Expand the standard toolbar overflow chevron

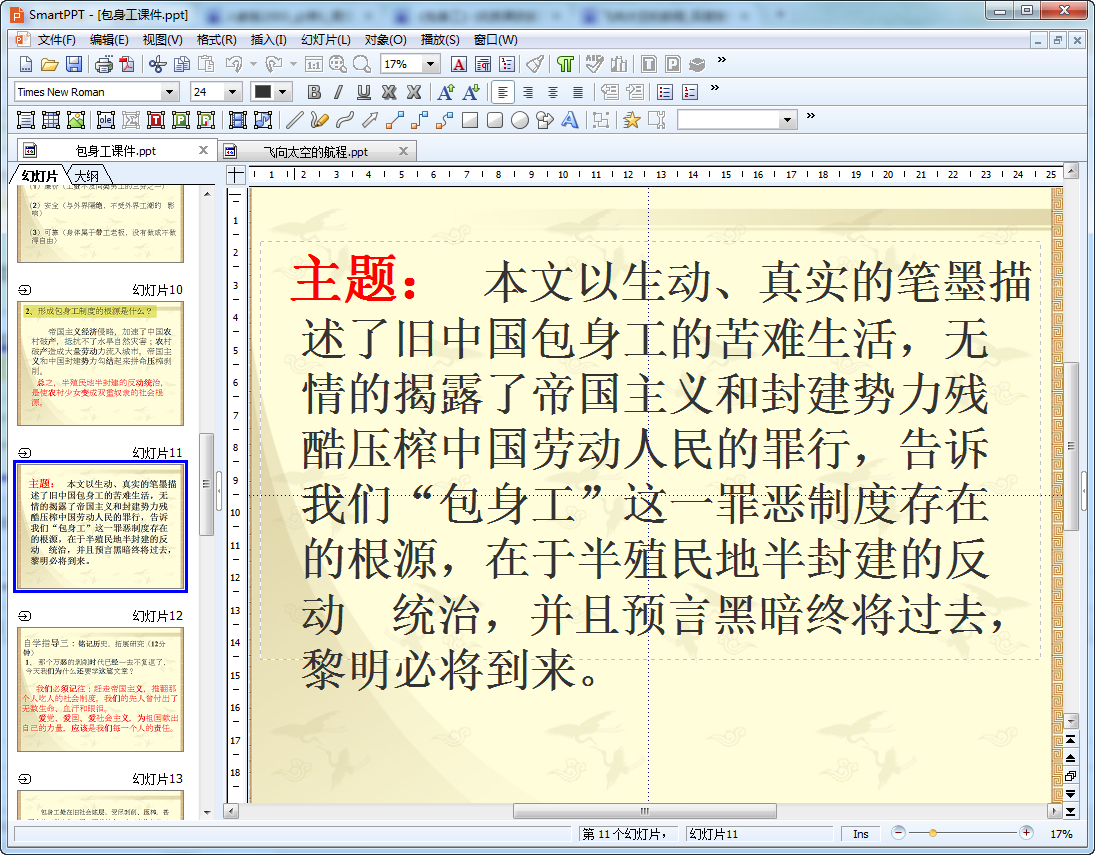721,60
